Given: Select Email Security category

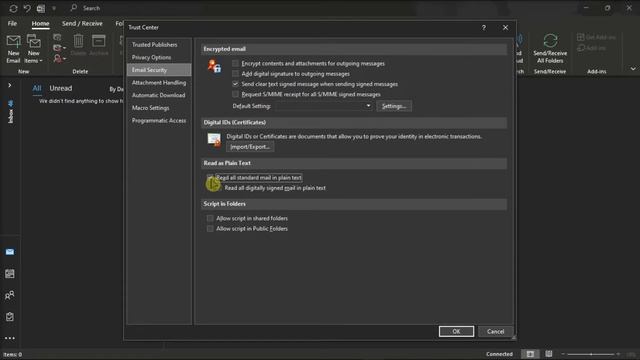Looking at the screenshot, I should pyautogui.click(x=159, y=70).
